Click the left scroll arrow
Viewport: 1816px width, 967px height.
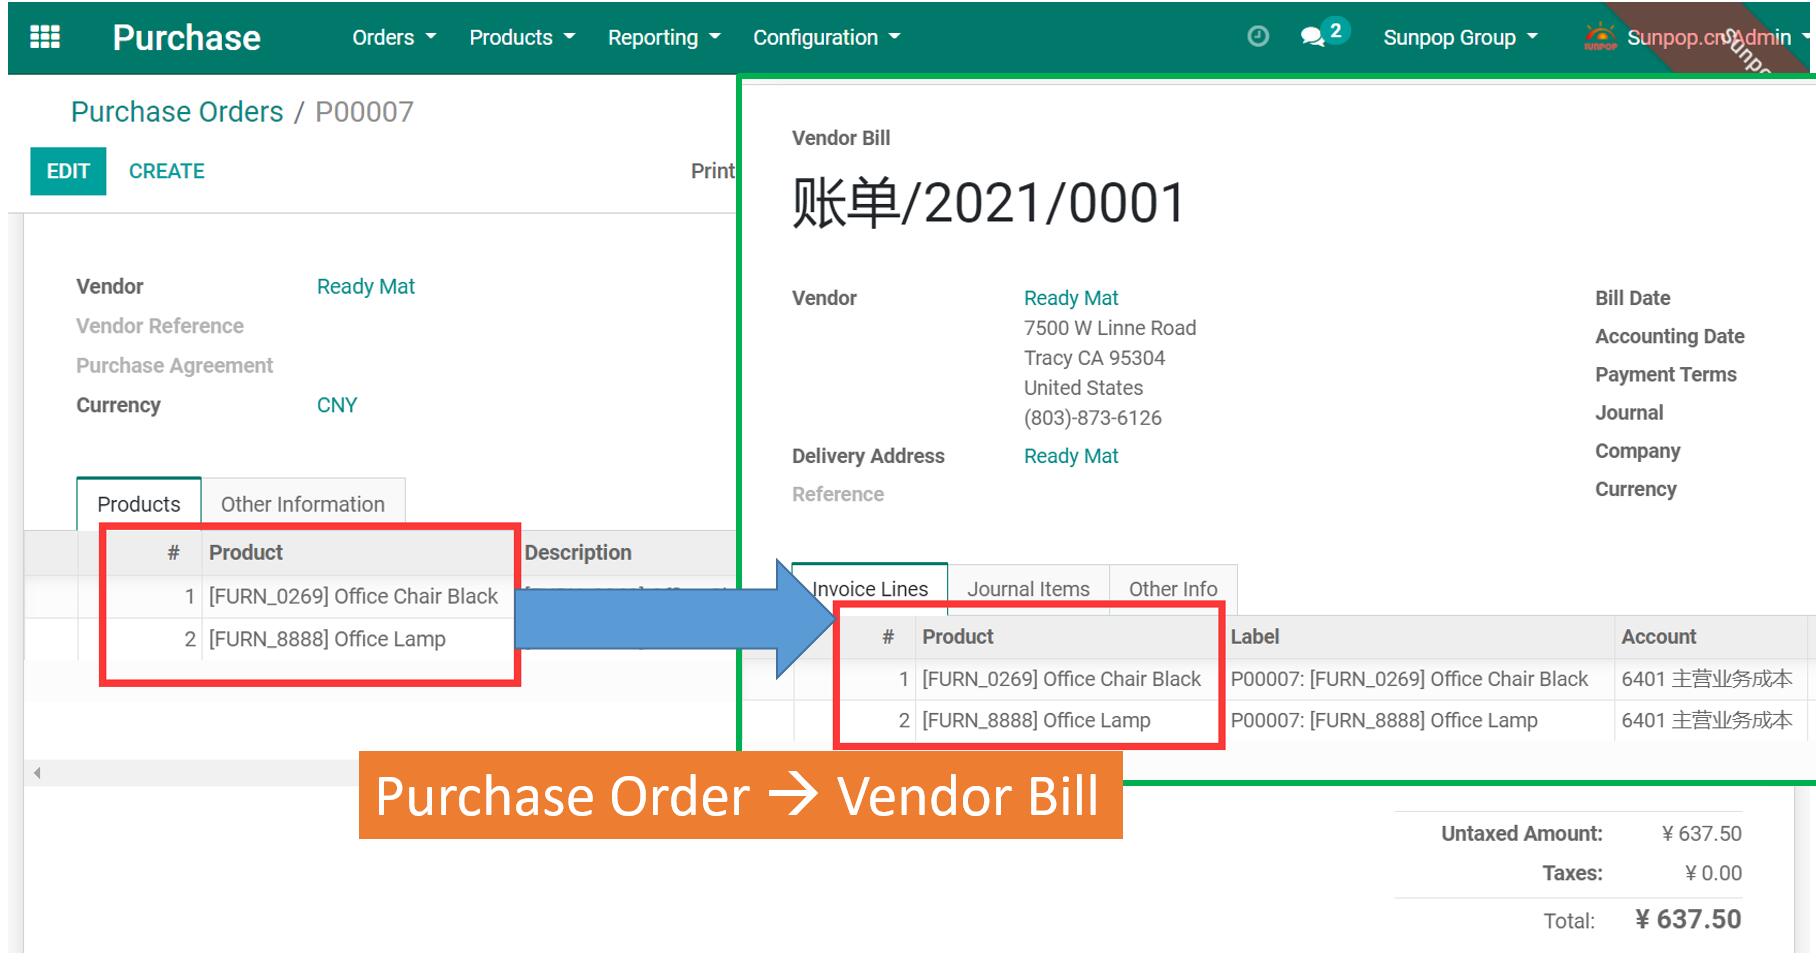click(37, 773)
